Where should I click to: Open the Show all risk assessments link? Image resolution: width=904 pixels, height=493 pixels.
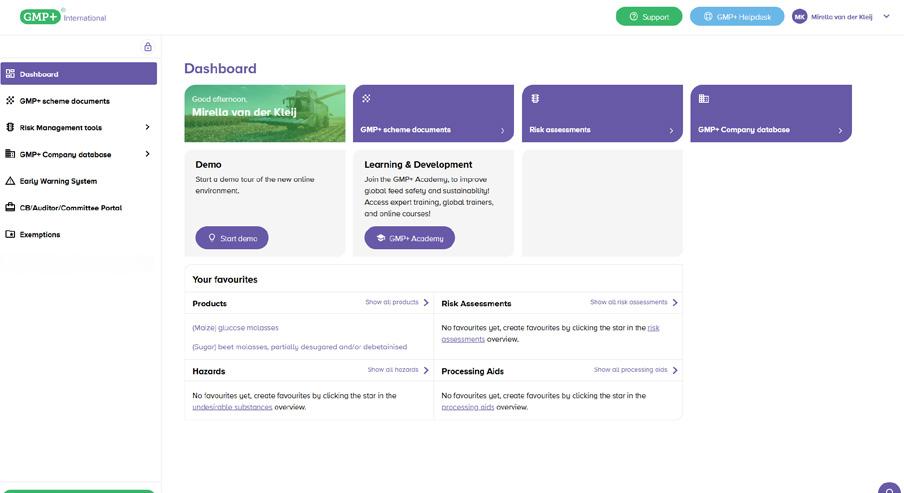(x=628, y=302)
